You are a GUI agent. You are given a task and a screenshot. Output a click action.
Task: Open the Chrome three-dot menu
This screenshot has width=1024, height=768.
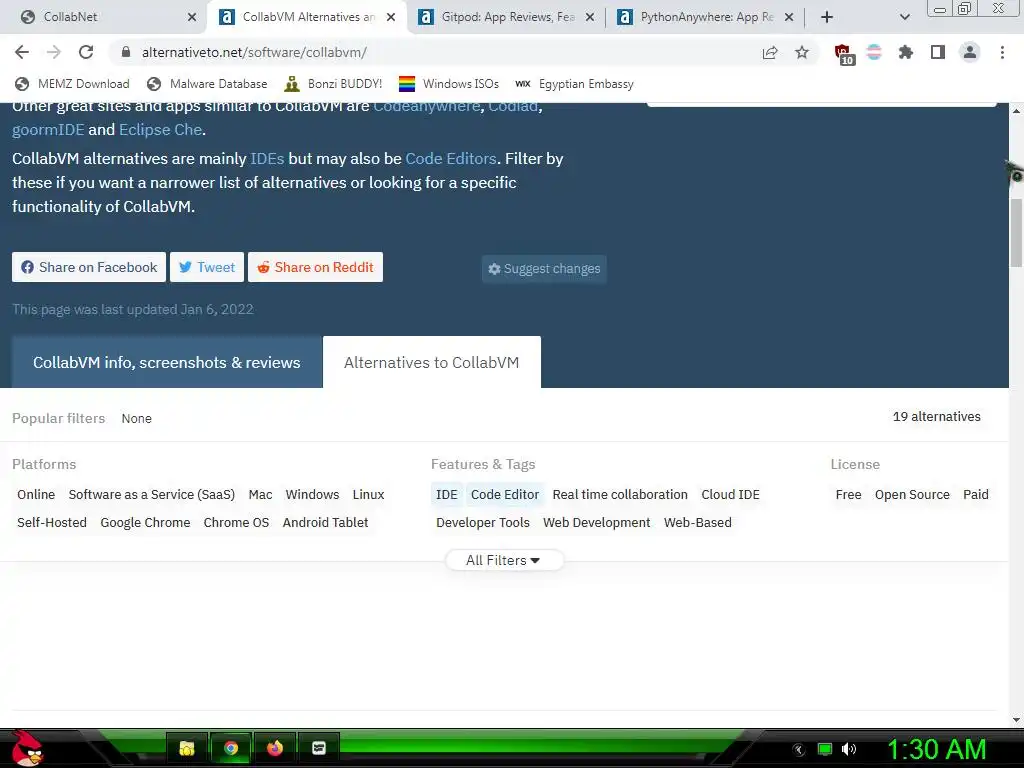coord(1002,52)
